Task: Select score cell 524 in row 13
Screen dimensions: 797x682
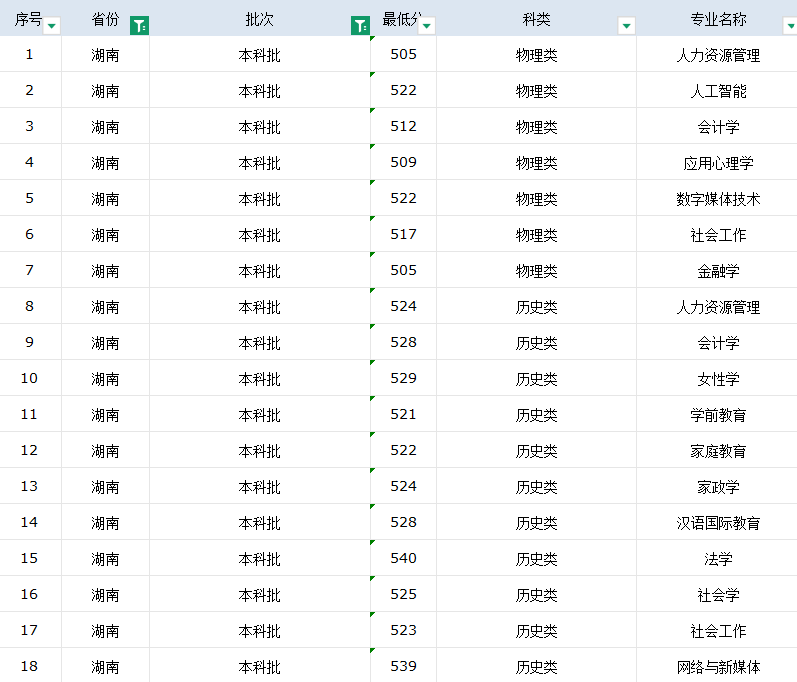Action: pyautogui.click(x=404, y=486)
